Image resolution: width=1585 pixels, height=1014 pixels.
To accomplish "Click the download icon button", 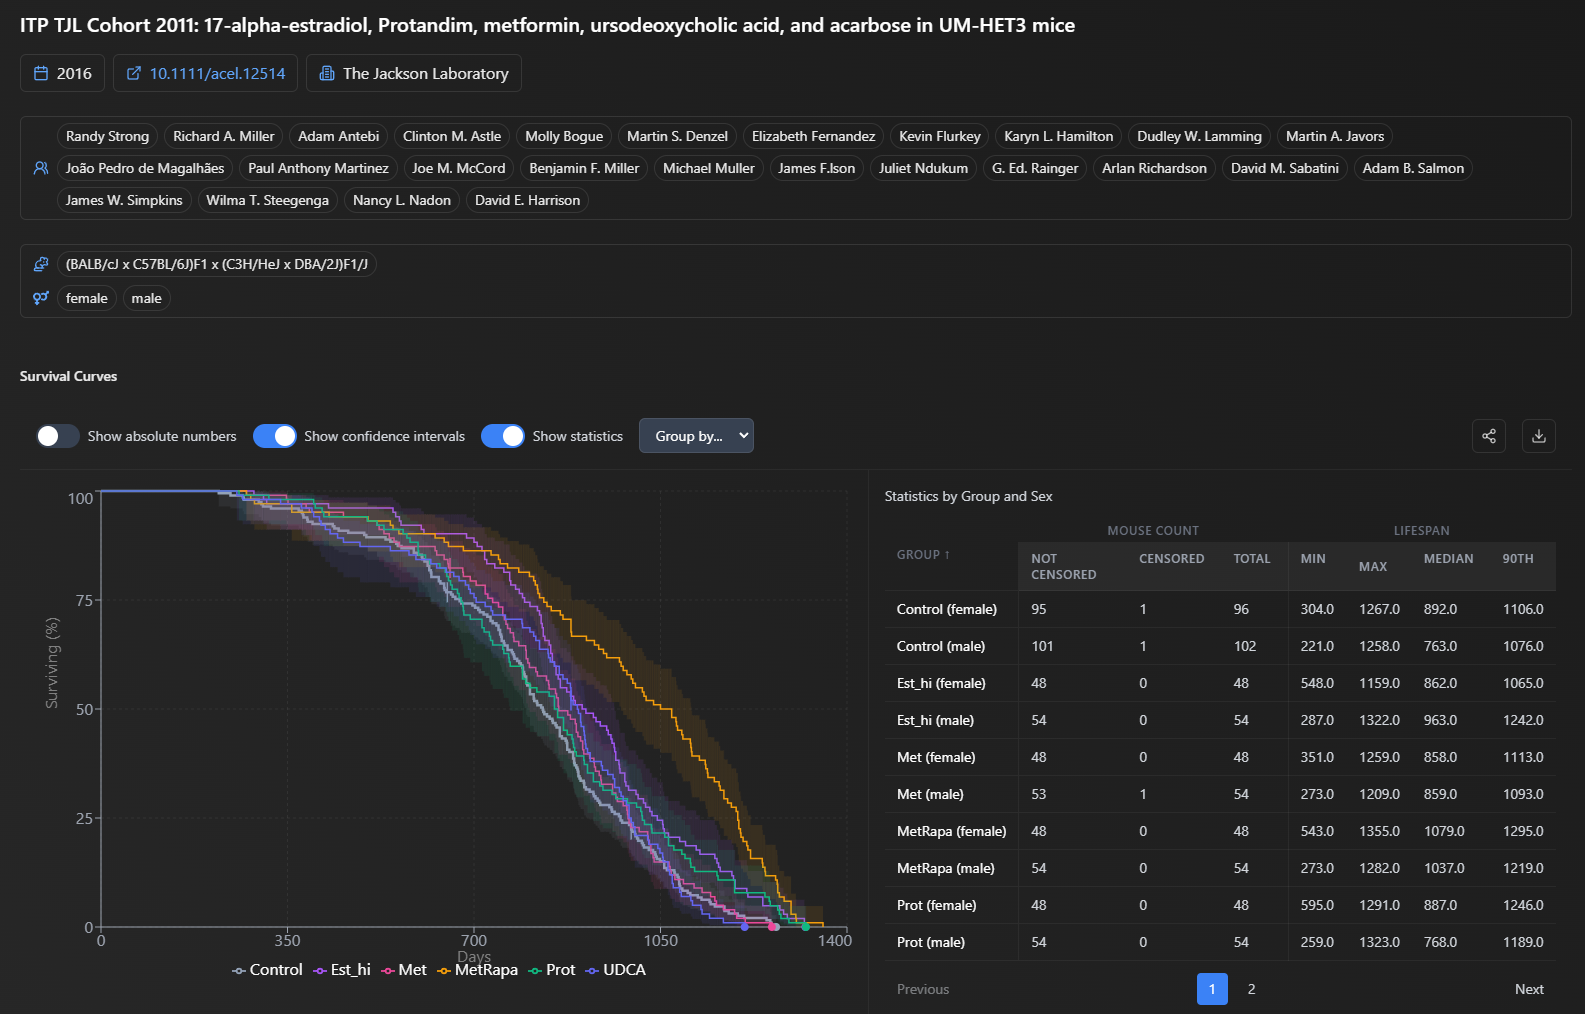I will click(x=1539, y=436).
